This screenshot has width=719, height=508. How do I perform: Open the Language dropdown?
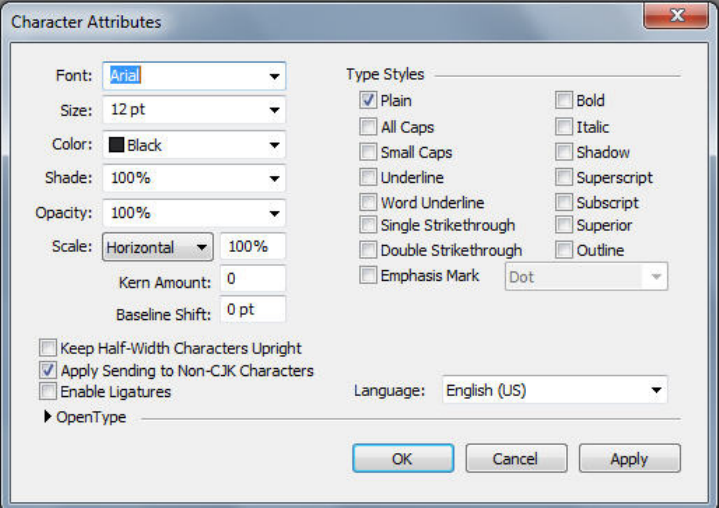pos(656,390)
